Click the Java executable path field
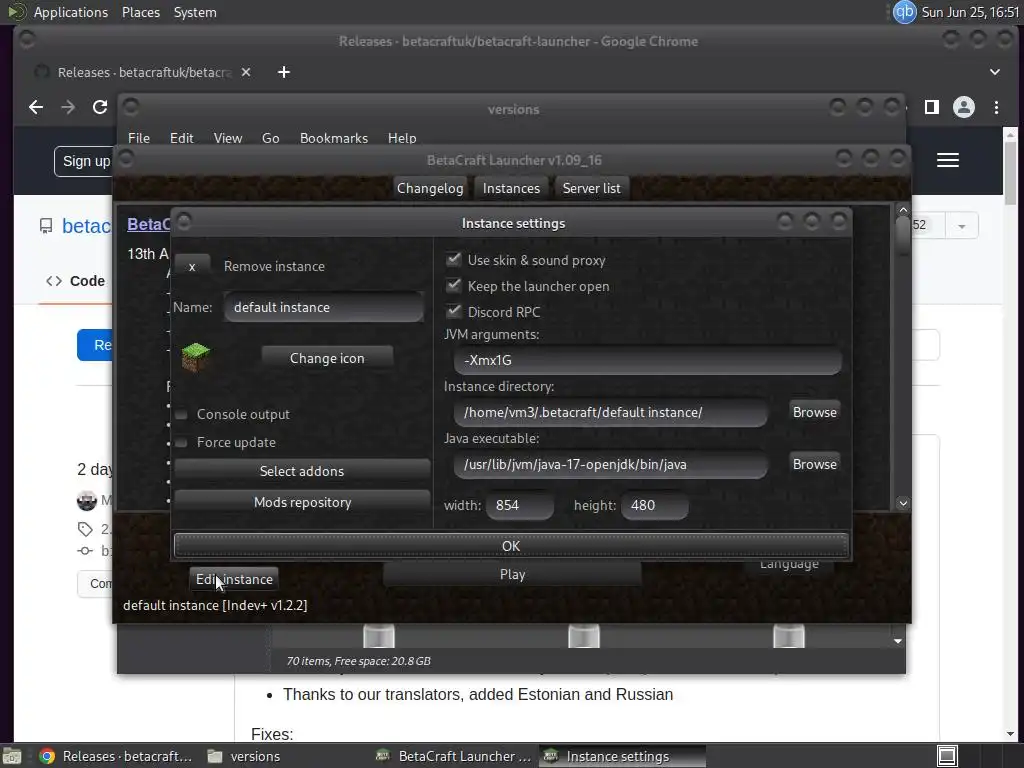The image size is (1024, 768). [611, 464]
